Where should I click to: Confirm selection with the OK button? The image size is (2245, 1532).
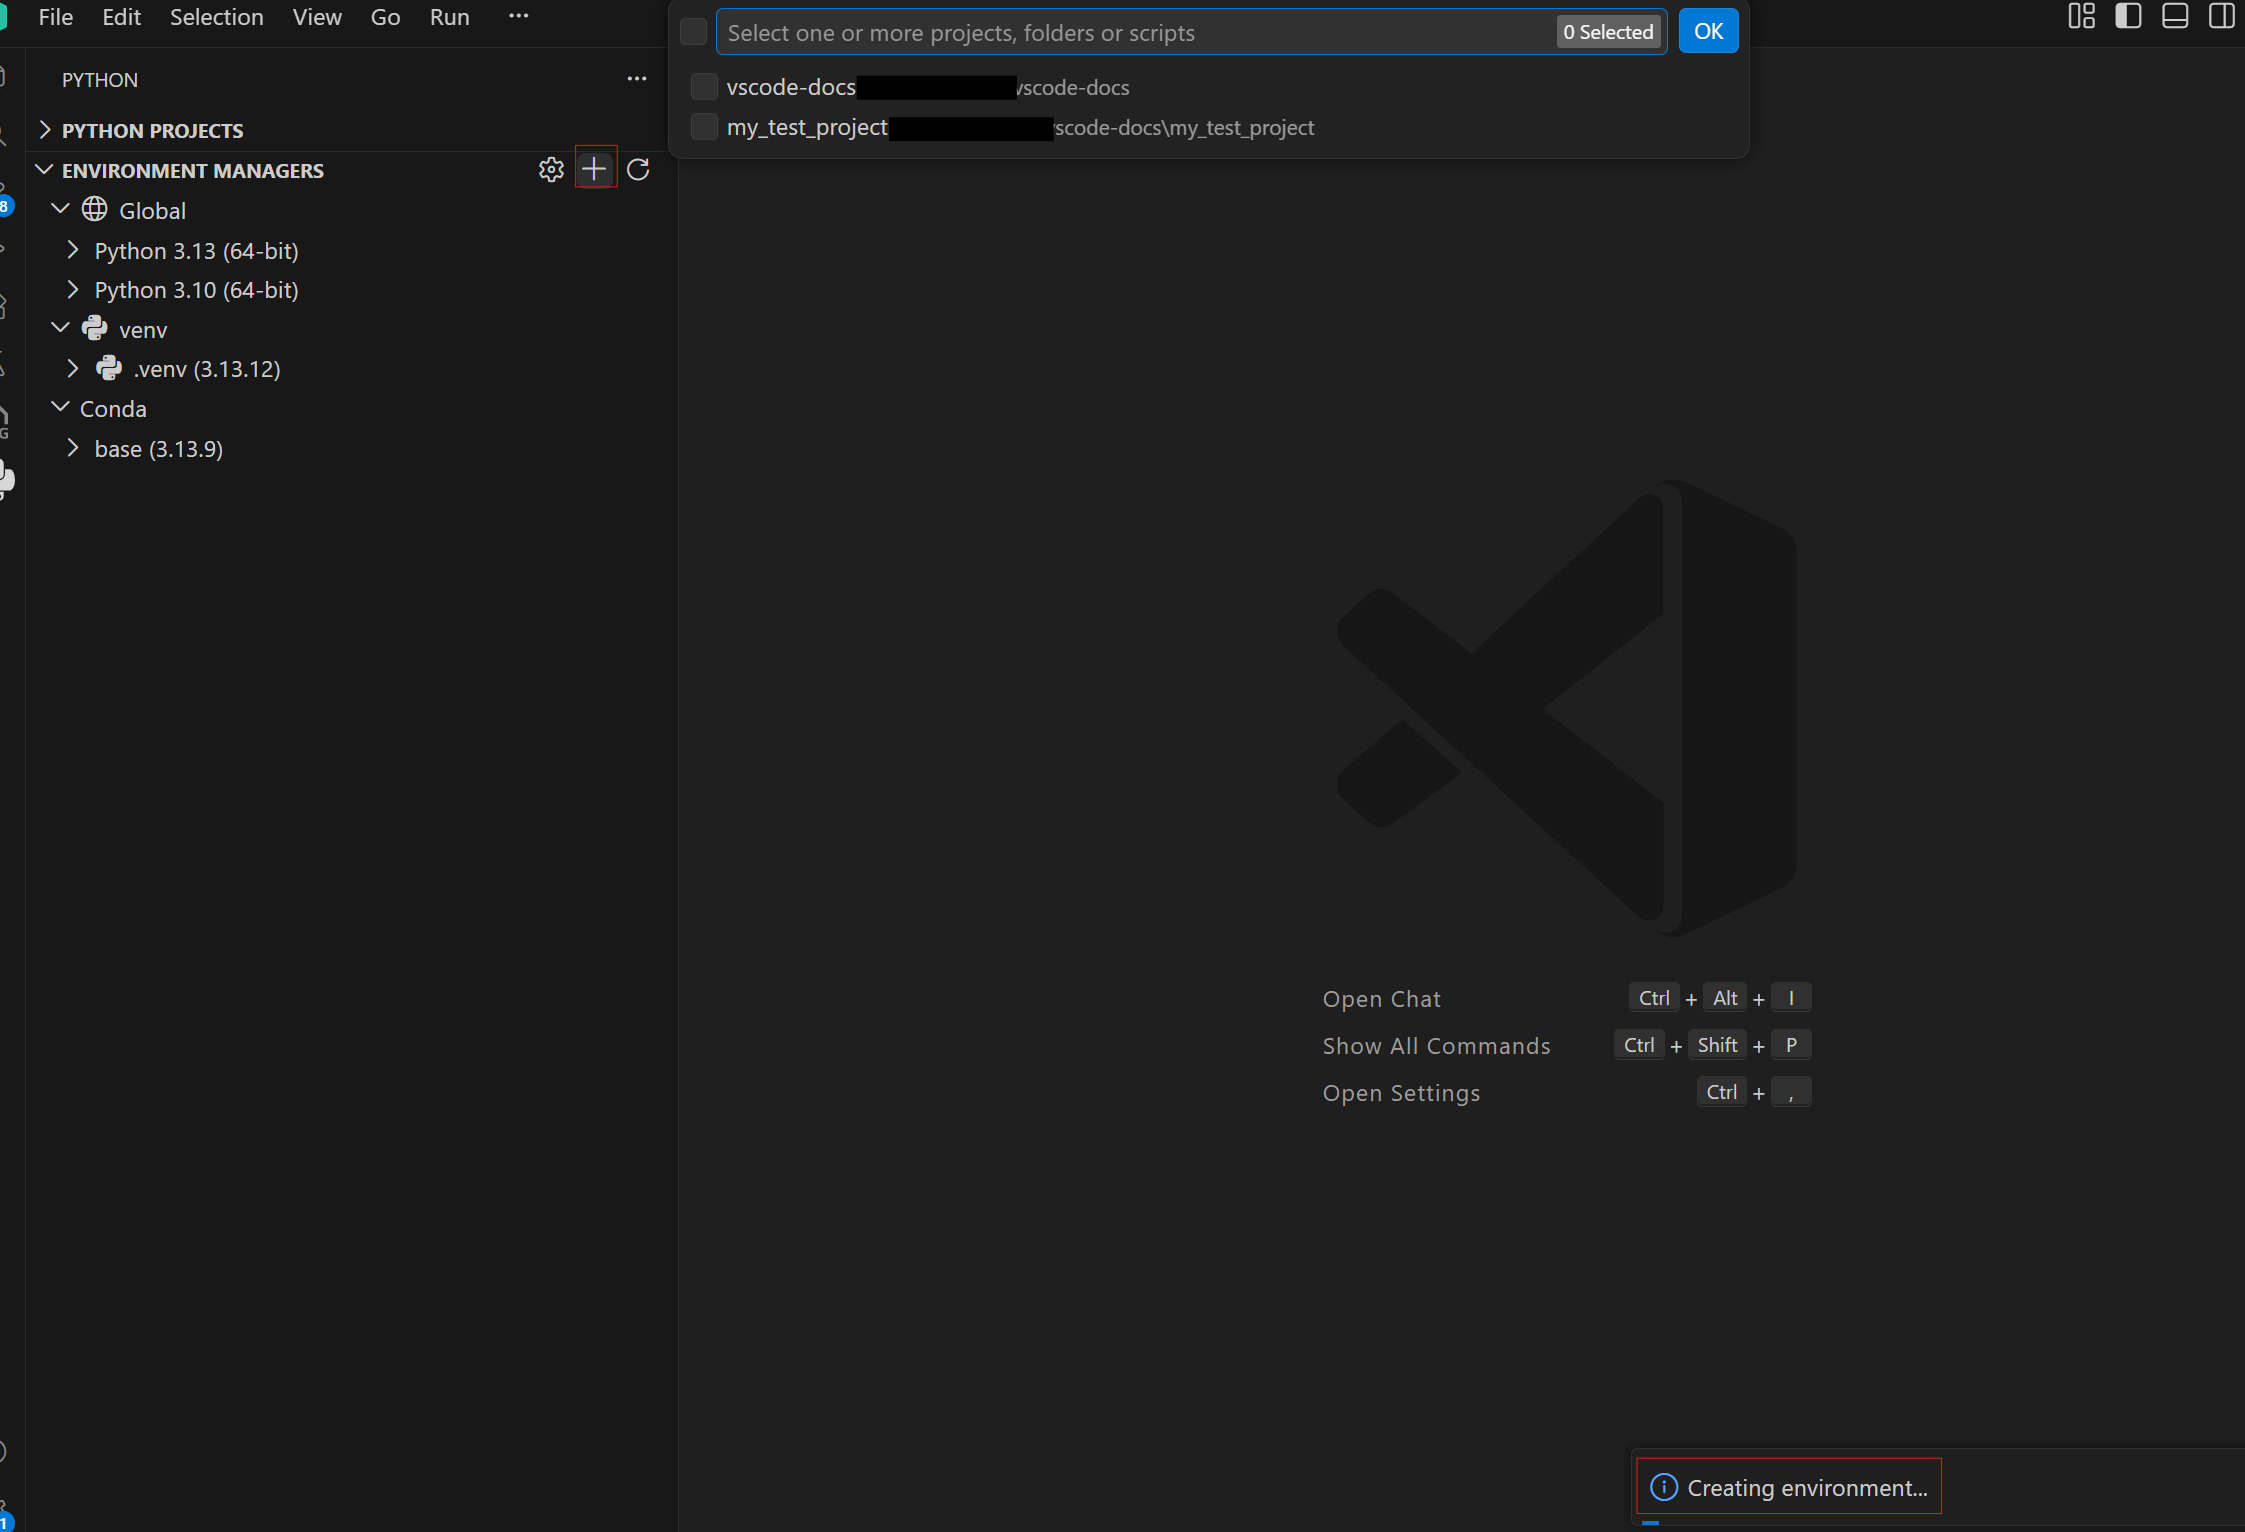[x=1707, y=31]
